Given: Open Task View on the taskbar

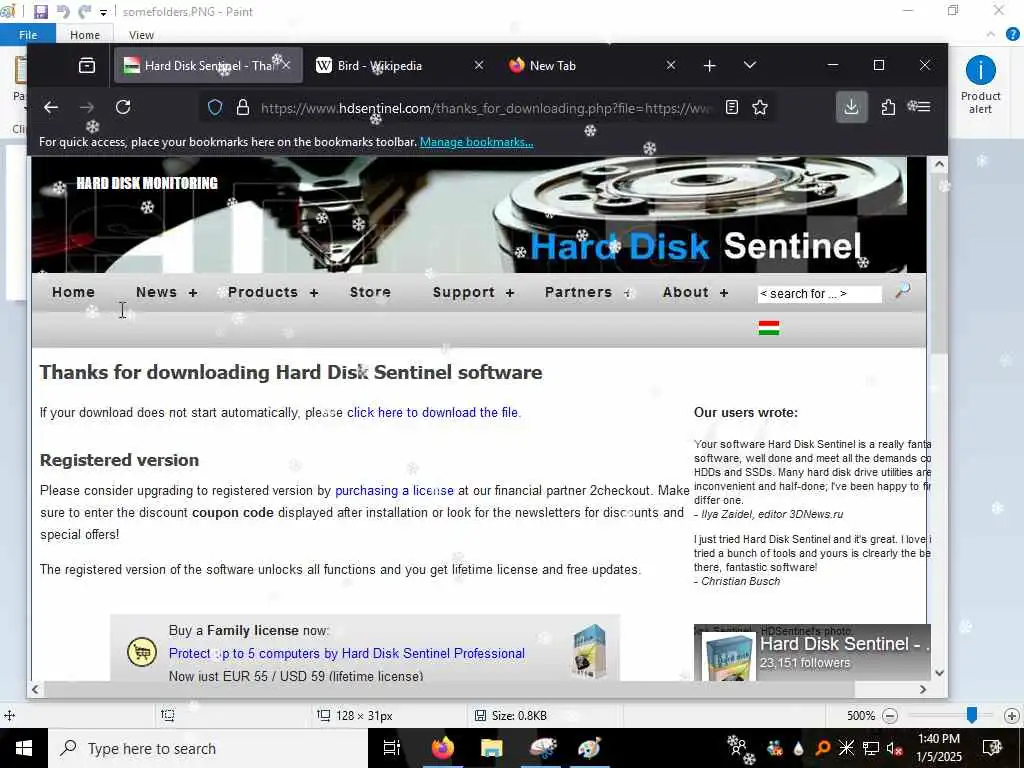Looking at the screenshot, I should pyautogui.click(x=391, y=748).
